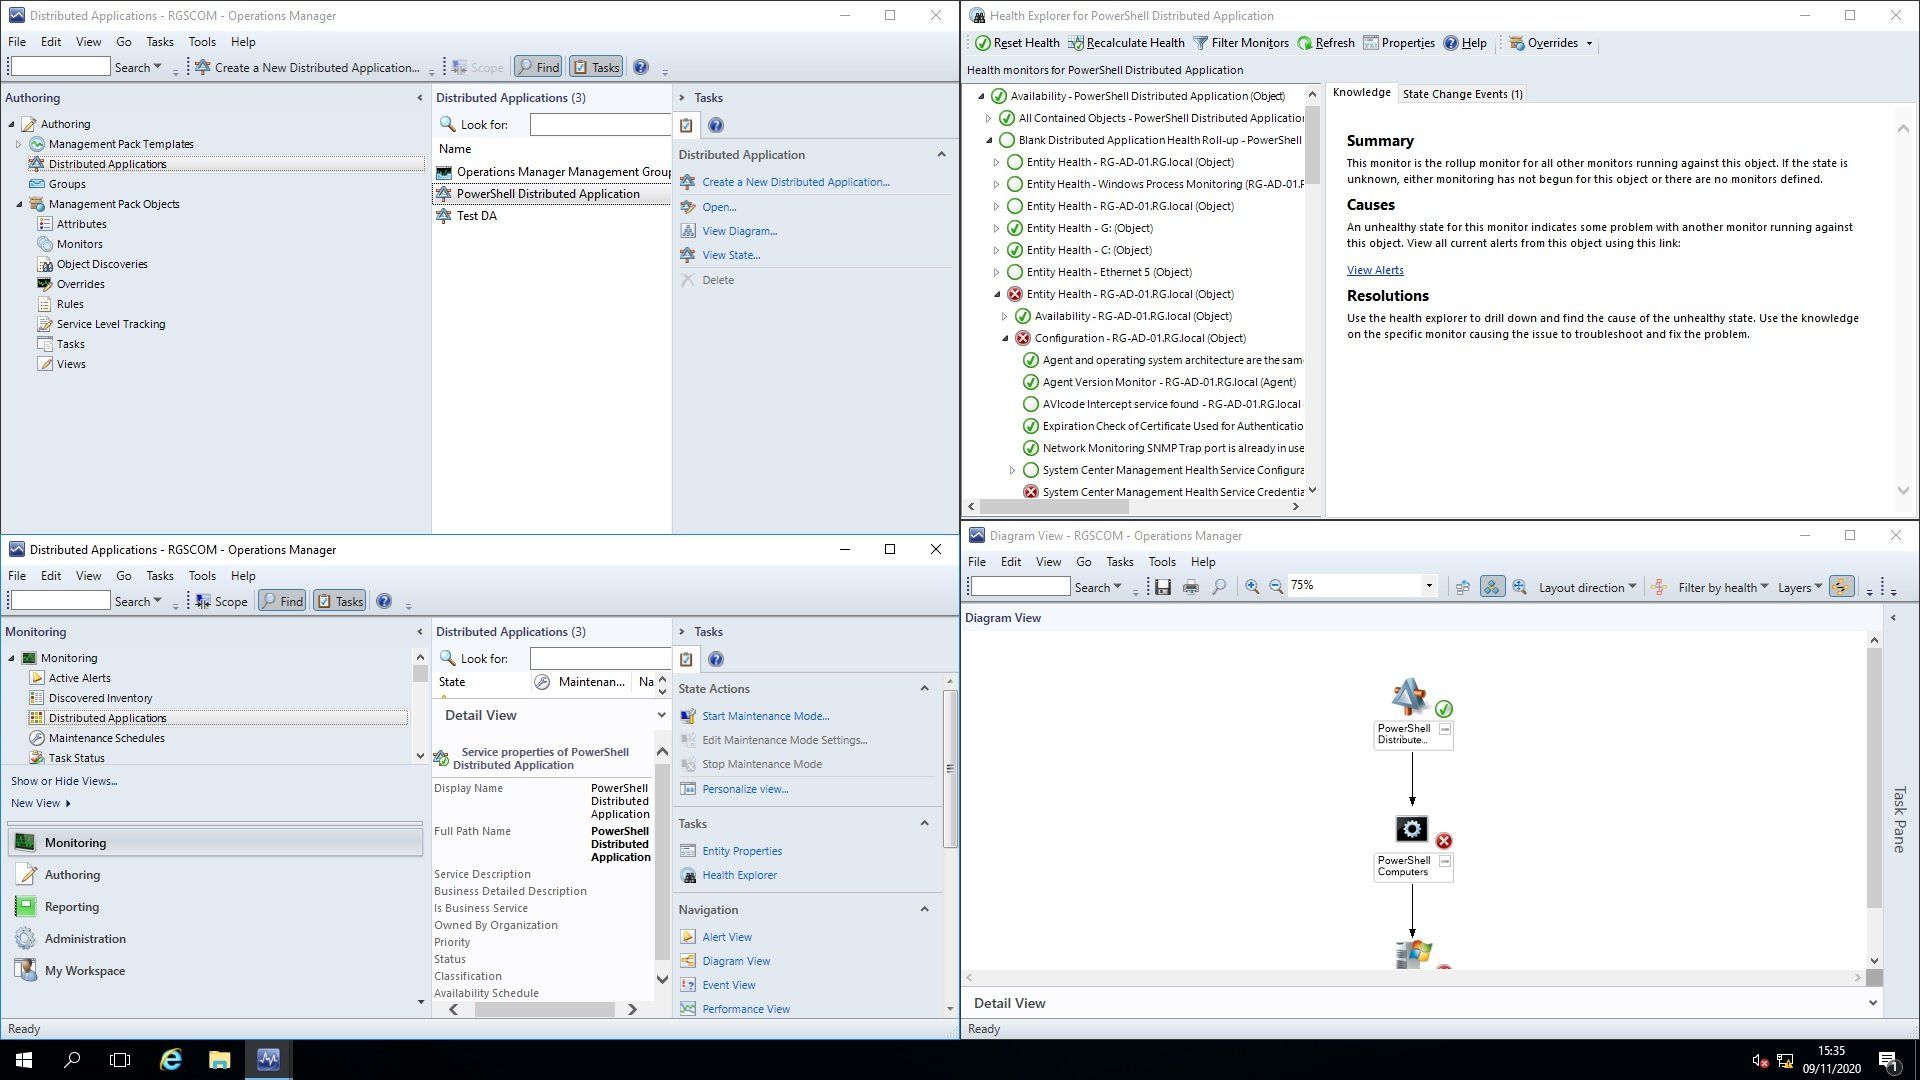Open the Tools menu in Authoring window
Screen dimensions: 1920x1080
[x=202, y=42]
